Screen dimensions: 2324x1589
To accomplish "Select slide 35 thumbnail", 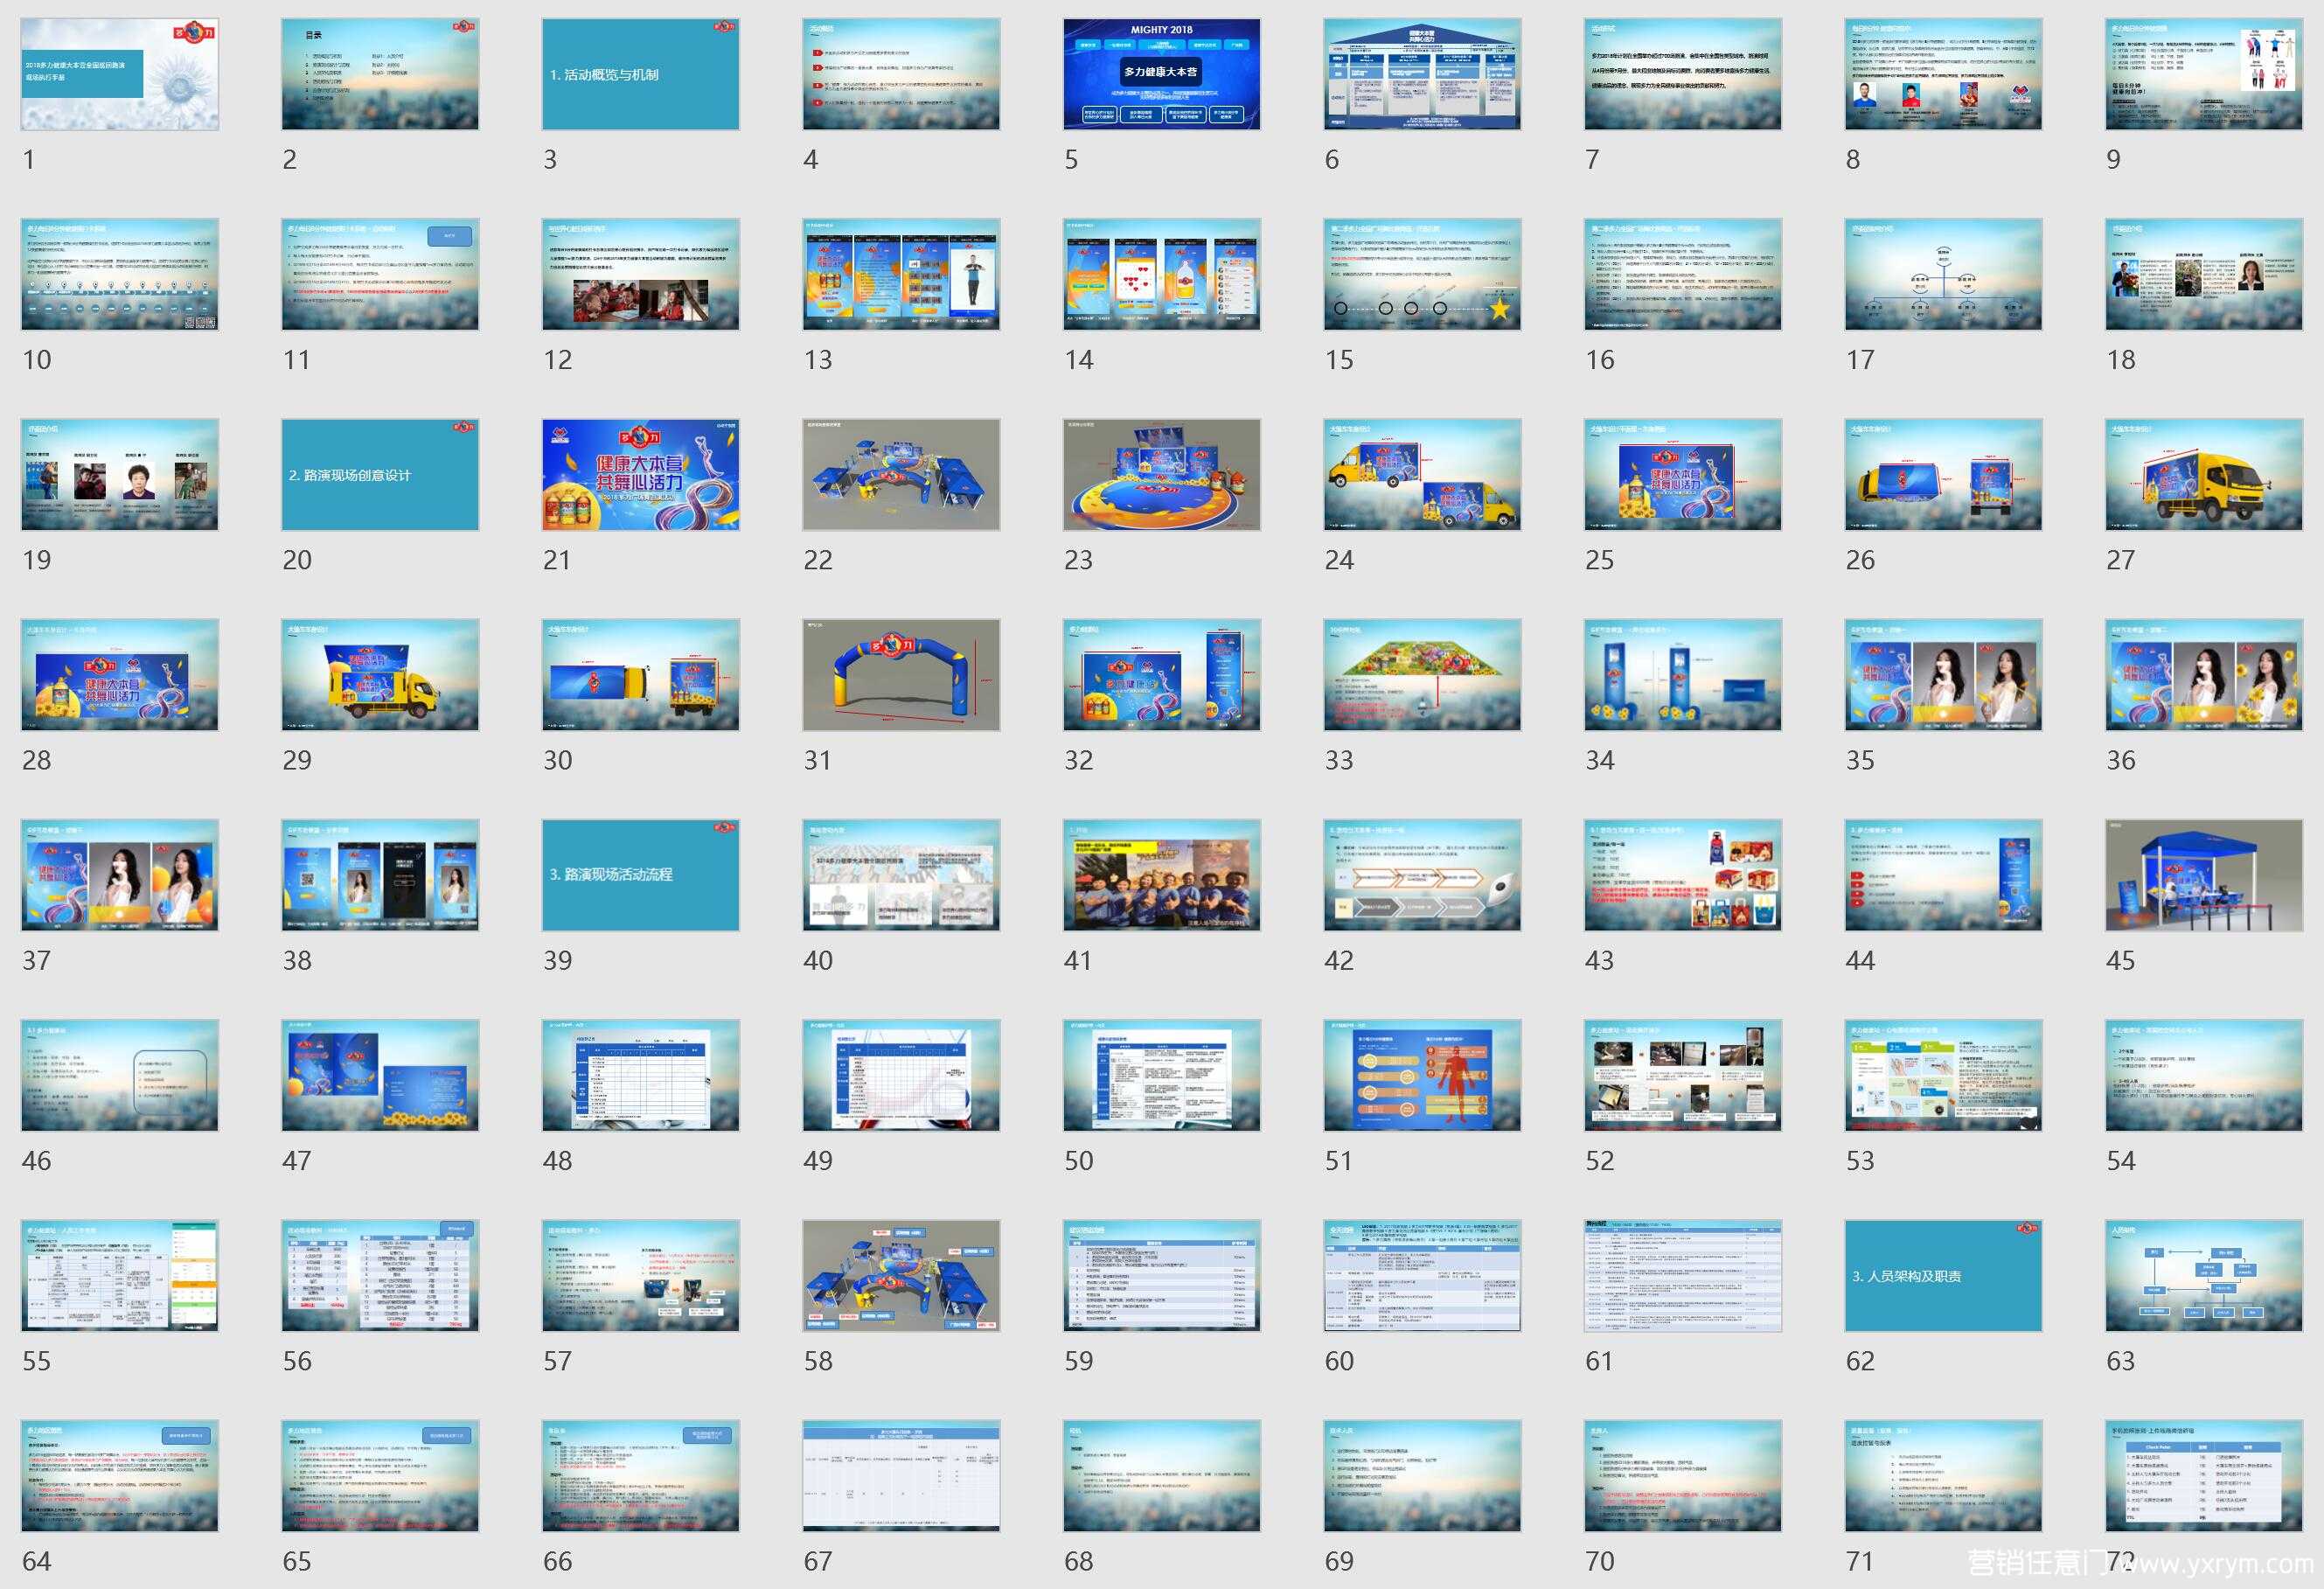I will [1943, 675].
